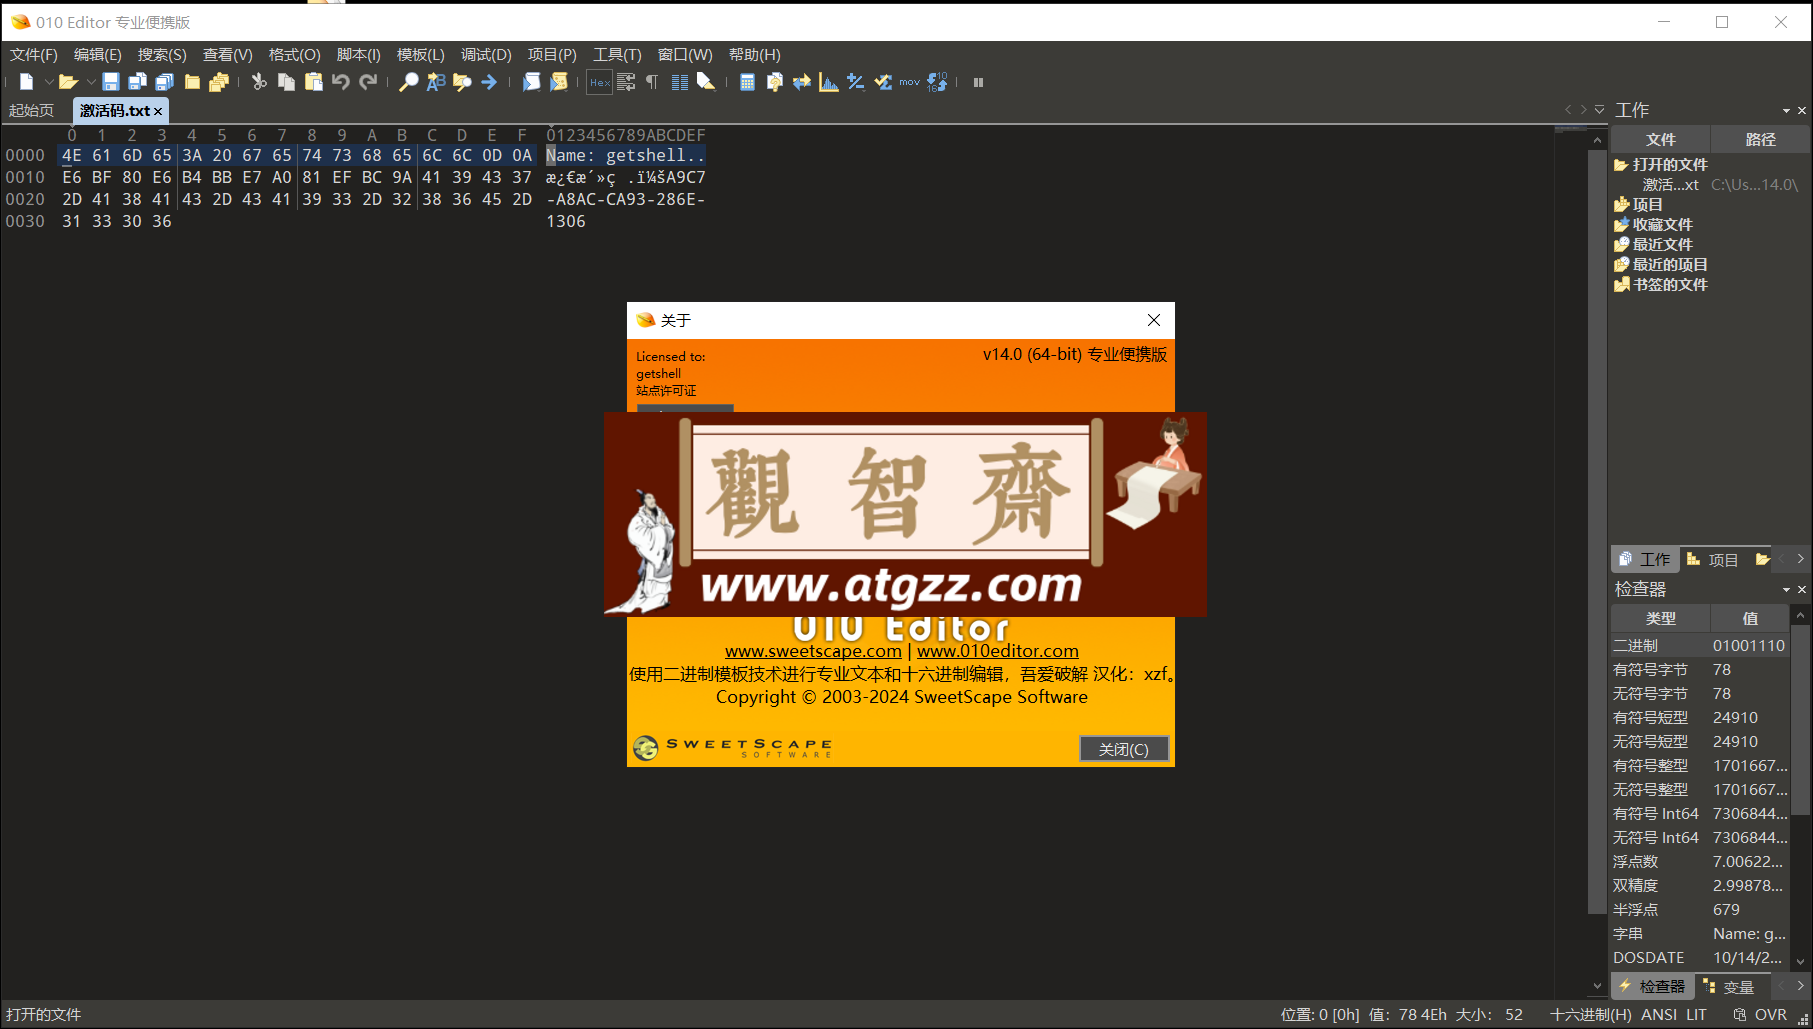Toggle word wrap in toolbar

(626, 82)
